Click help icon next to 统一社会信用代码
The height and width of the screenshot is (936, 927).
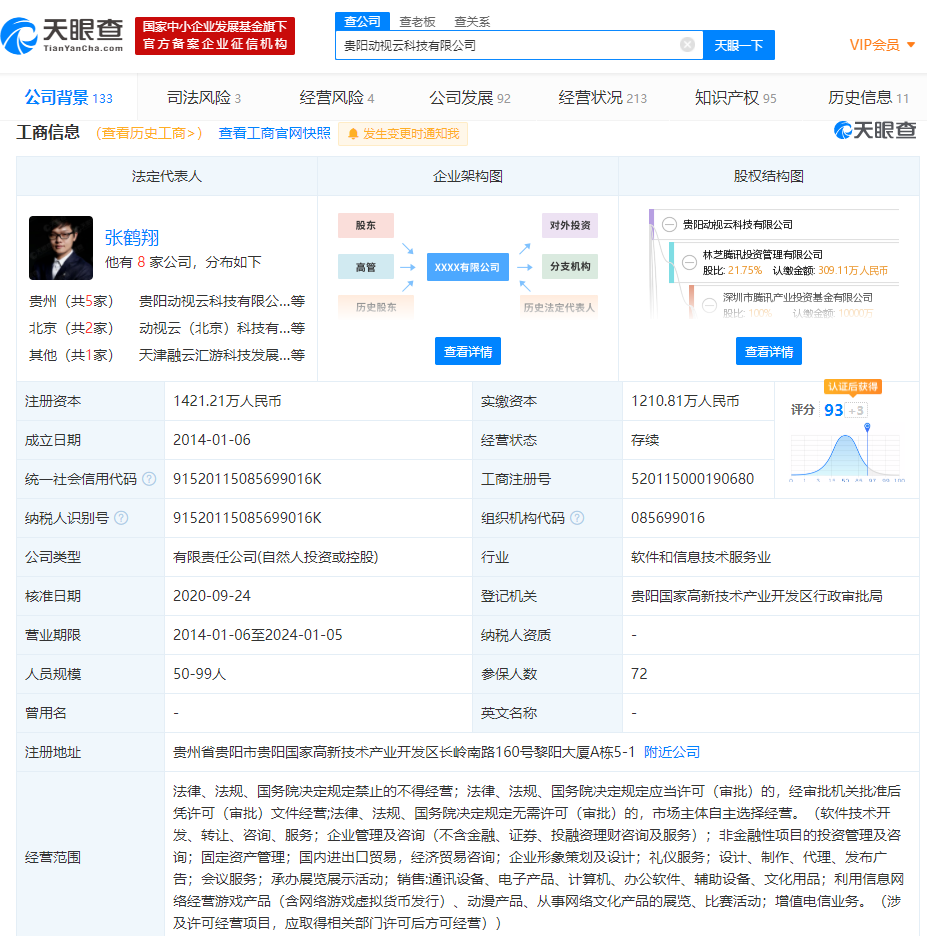click(149, 479)
